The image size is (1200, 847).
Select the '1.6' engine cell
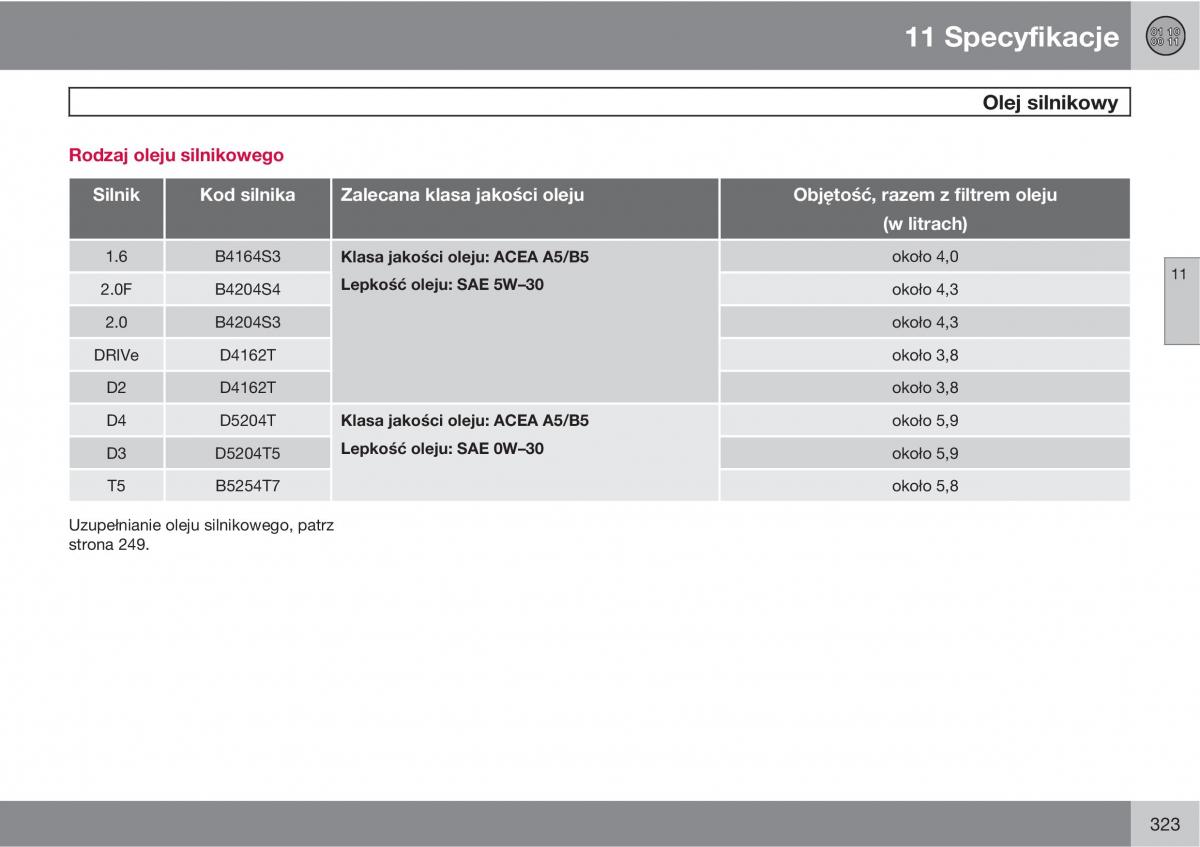116,256
